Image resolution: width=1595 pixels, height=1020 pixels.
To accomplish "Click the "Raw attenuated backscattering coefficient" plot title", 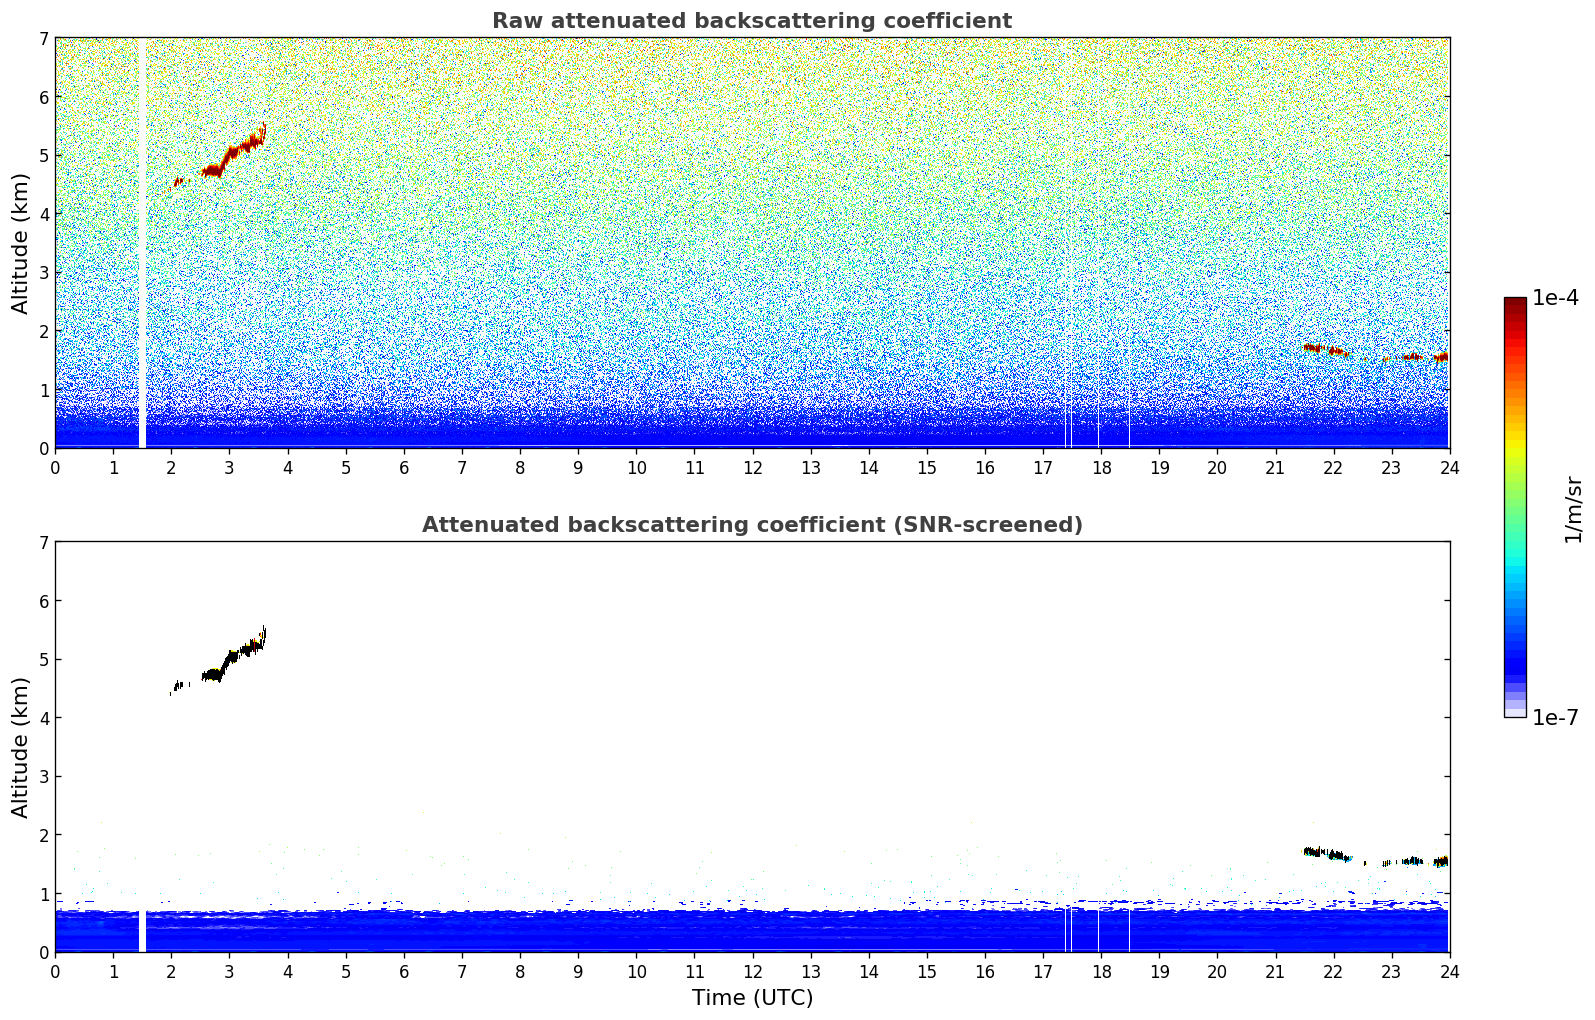I will coord(751,21).
